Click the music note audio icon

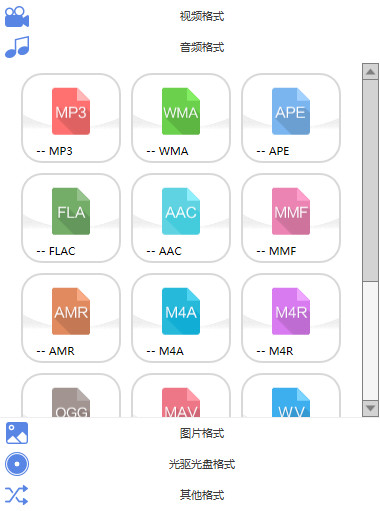point(17,47)
